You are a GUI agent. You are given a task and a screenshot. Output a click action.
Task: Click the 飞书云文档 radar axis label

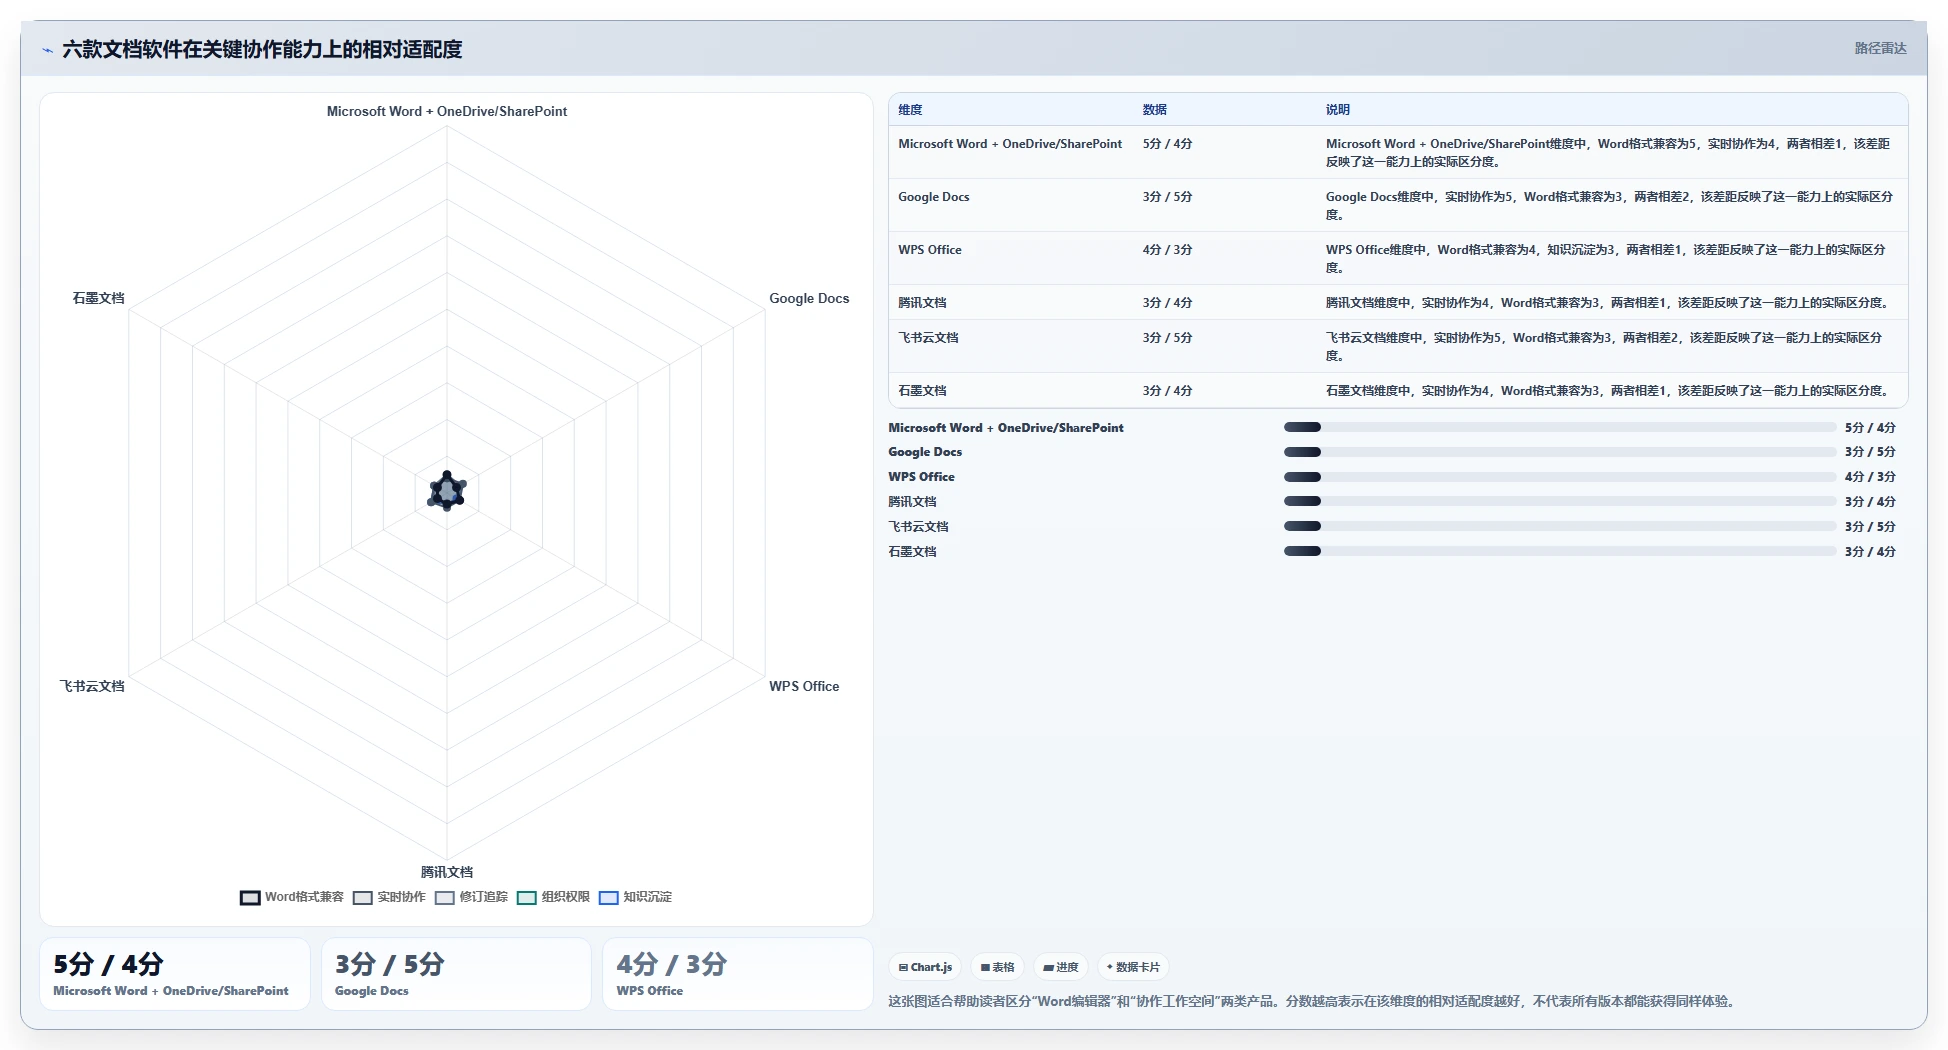[x=92, y=687]
